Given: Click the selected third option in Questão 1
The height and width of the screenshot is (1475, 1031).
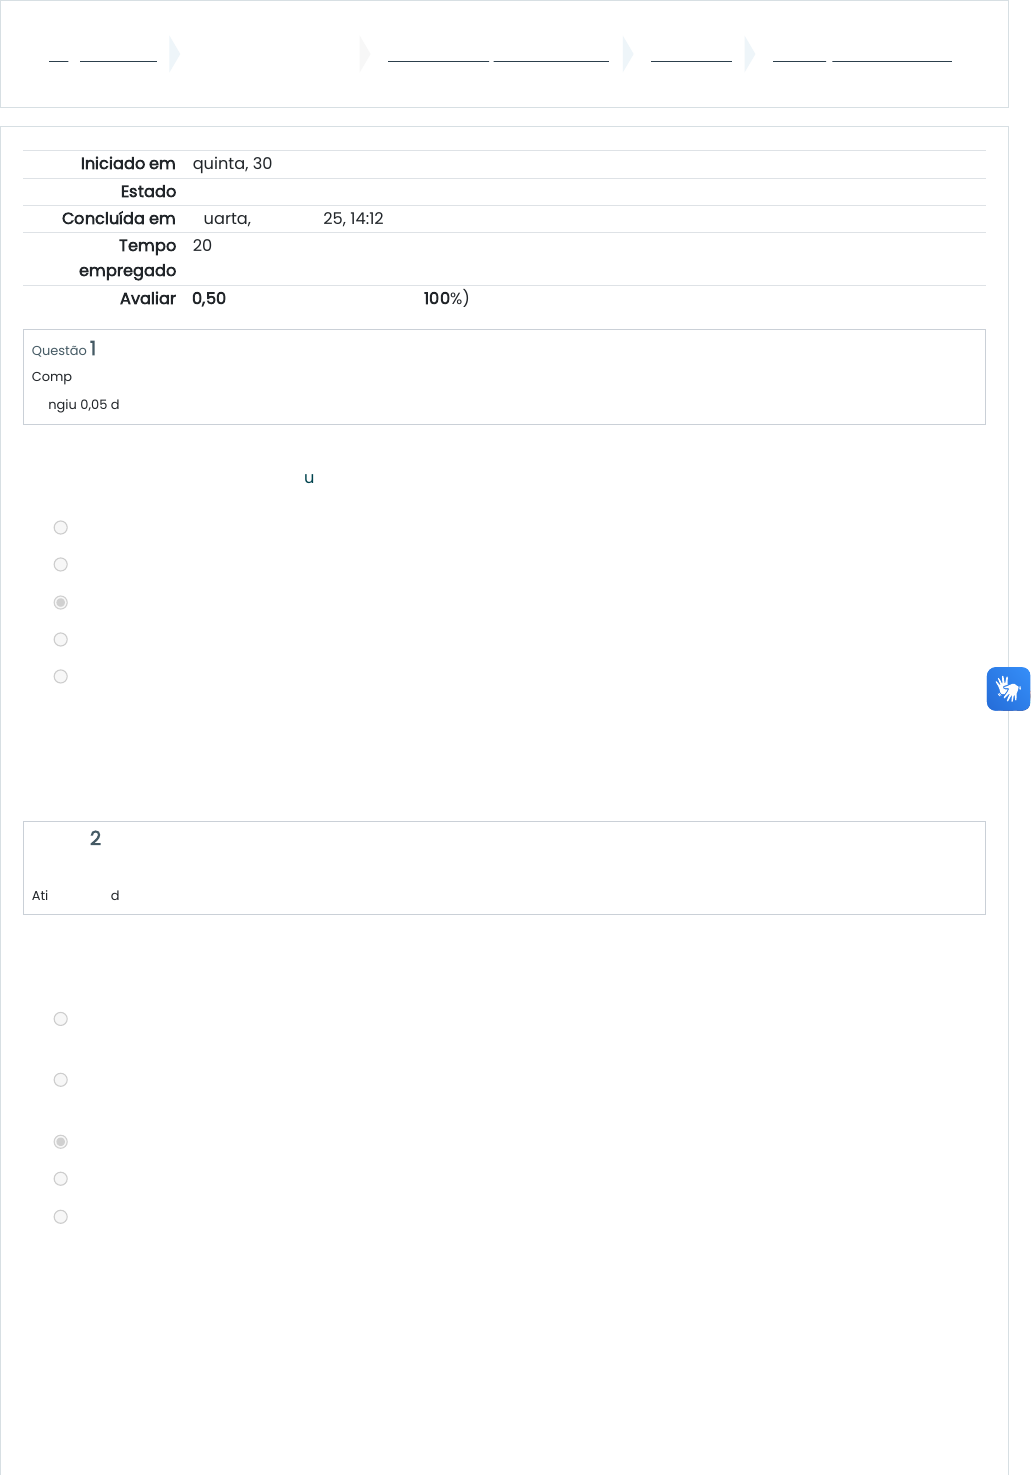Looking at the screenshot, I should pyautogui.click(x=61, y=603).
